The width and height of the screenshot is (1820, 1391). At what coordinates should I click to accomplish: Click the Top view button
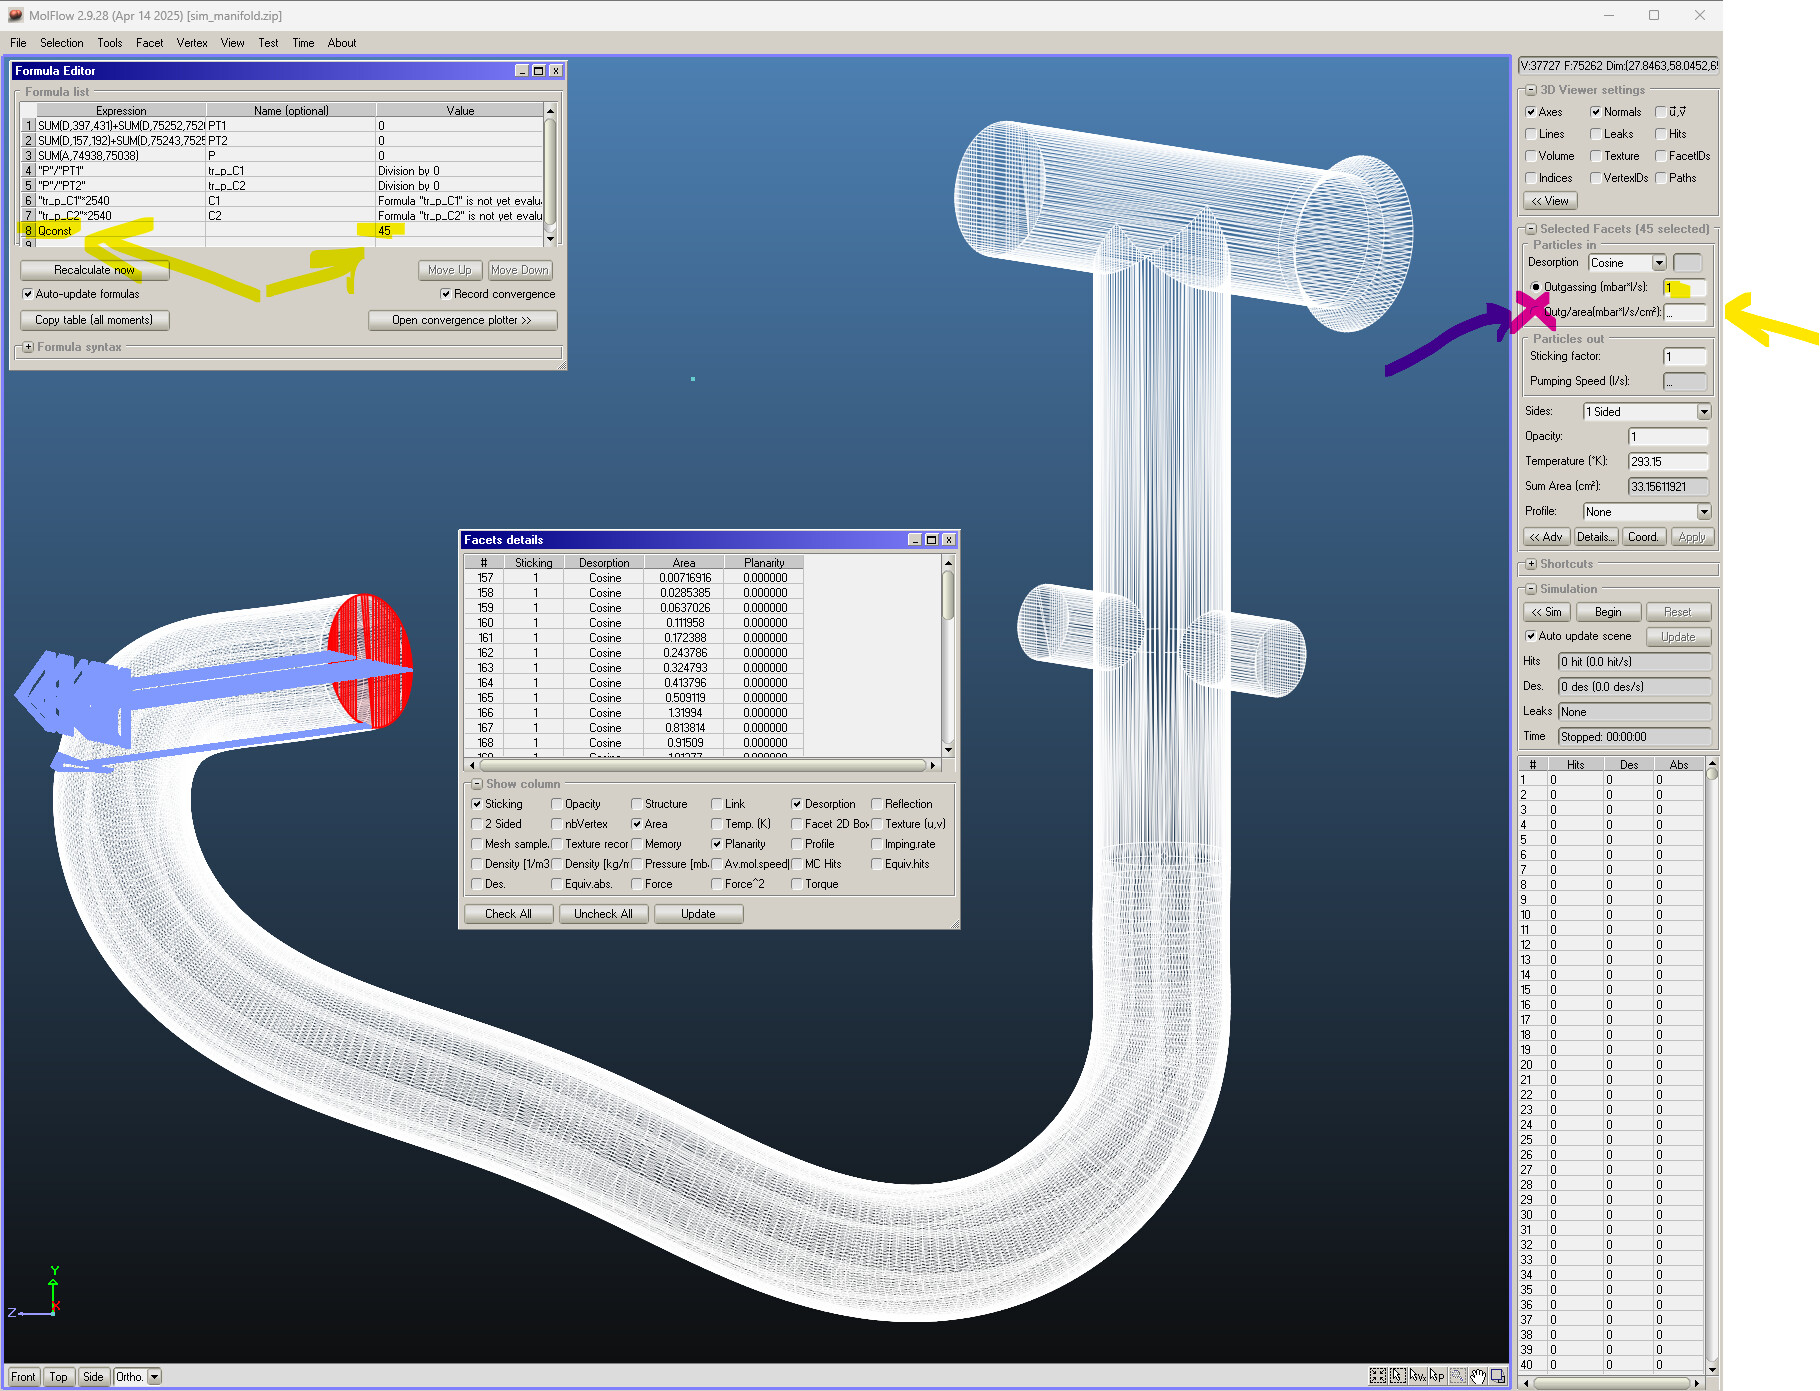(59, 1377)
